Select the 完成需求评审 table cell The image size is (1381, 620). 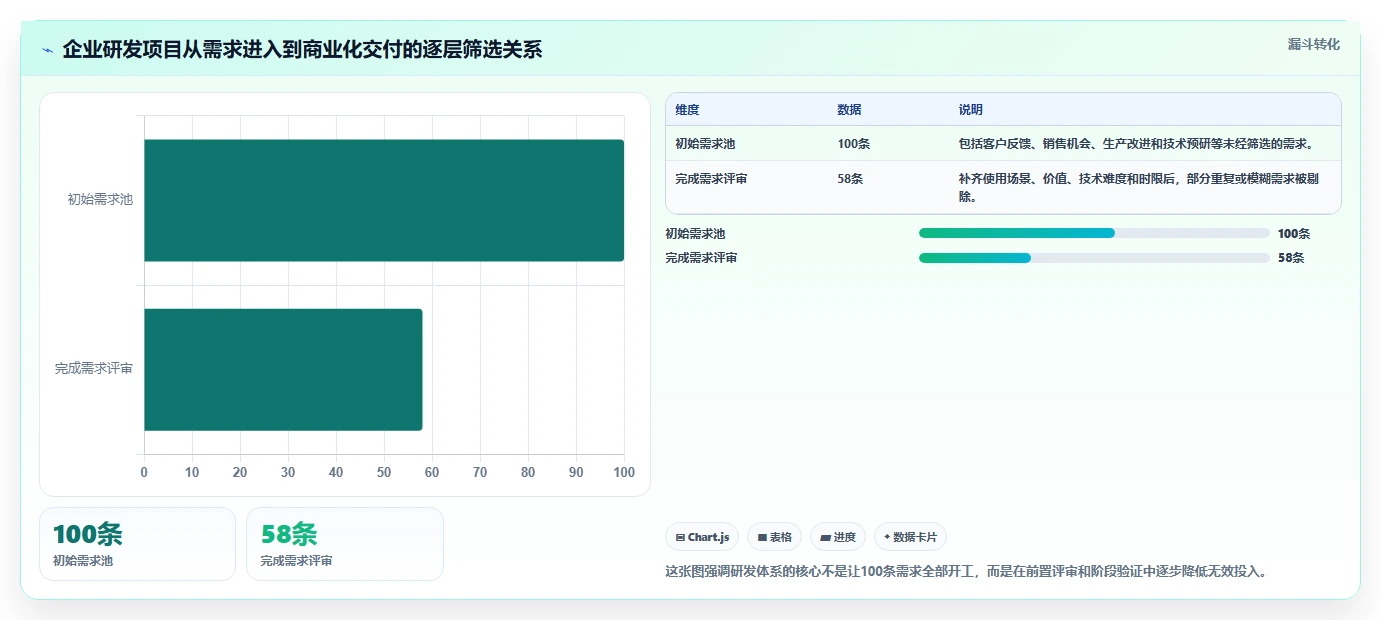click(711, 179)
